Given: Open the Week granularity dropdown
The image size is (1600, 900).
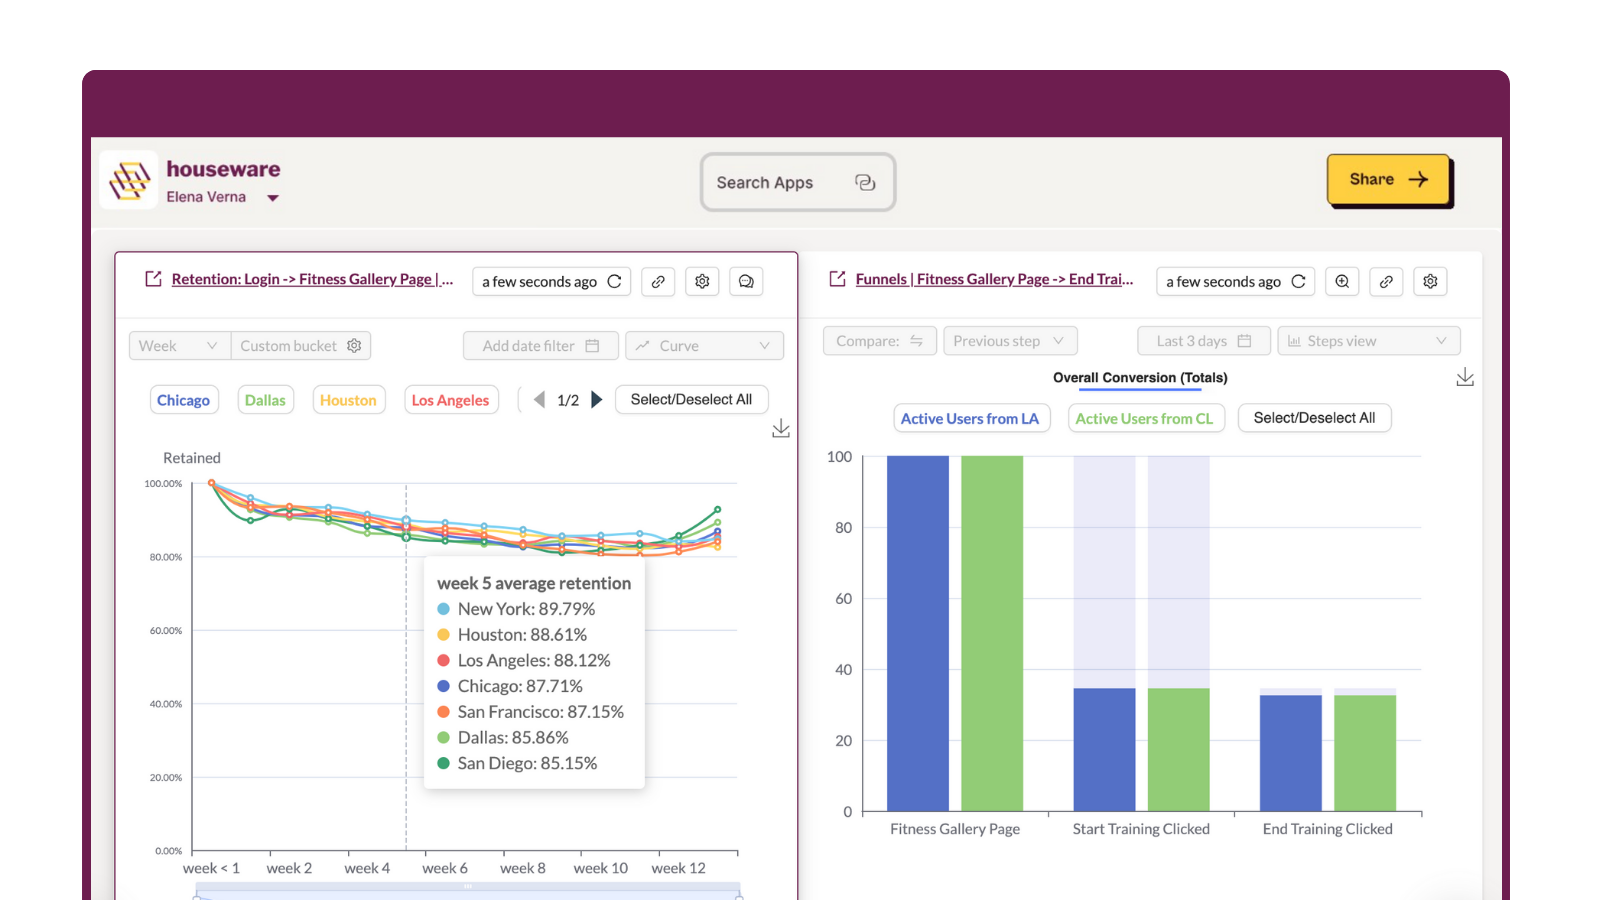Looking at the screenshot, I should point(179,345).
